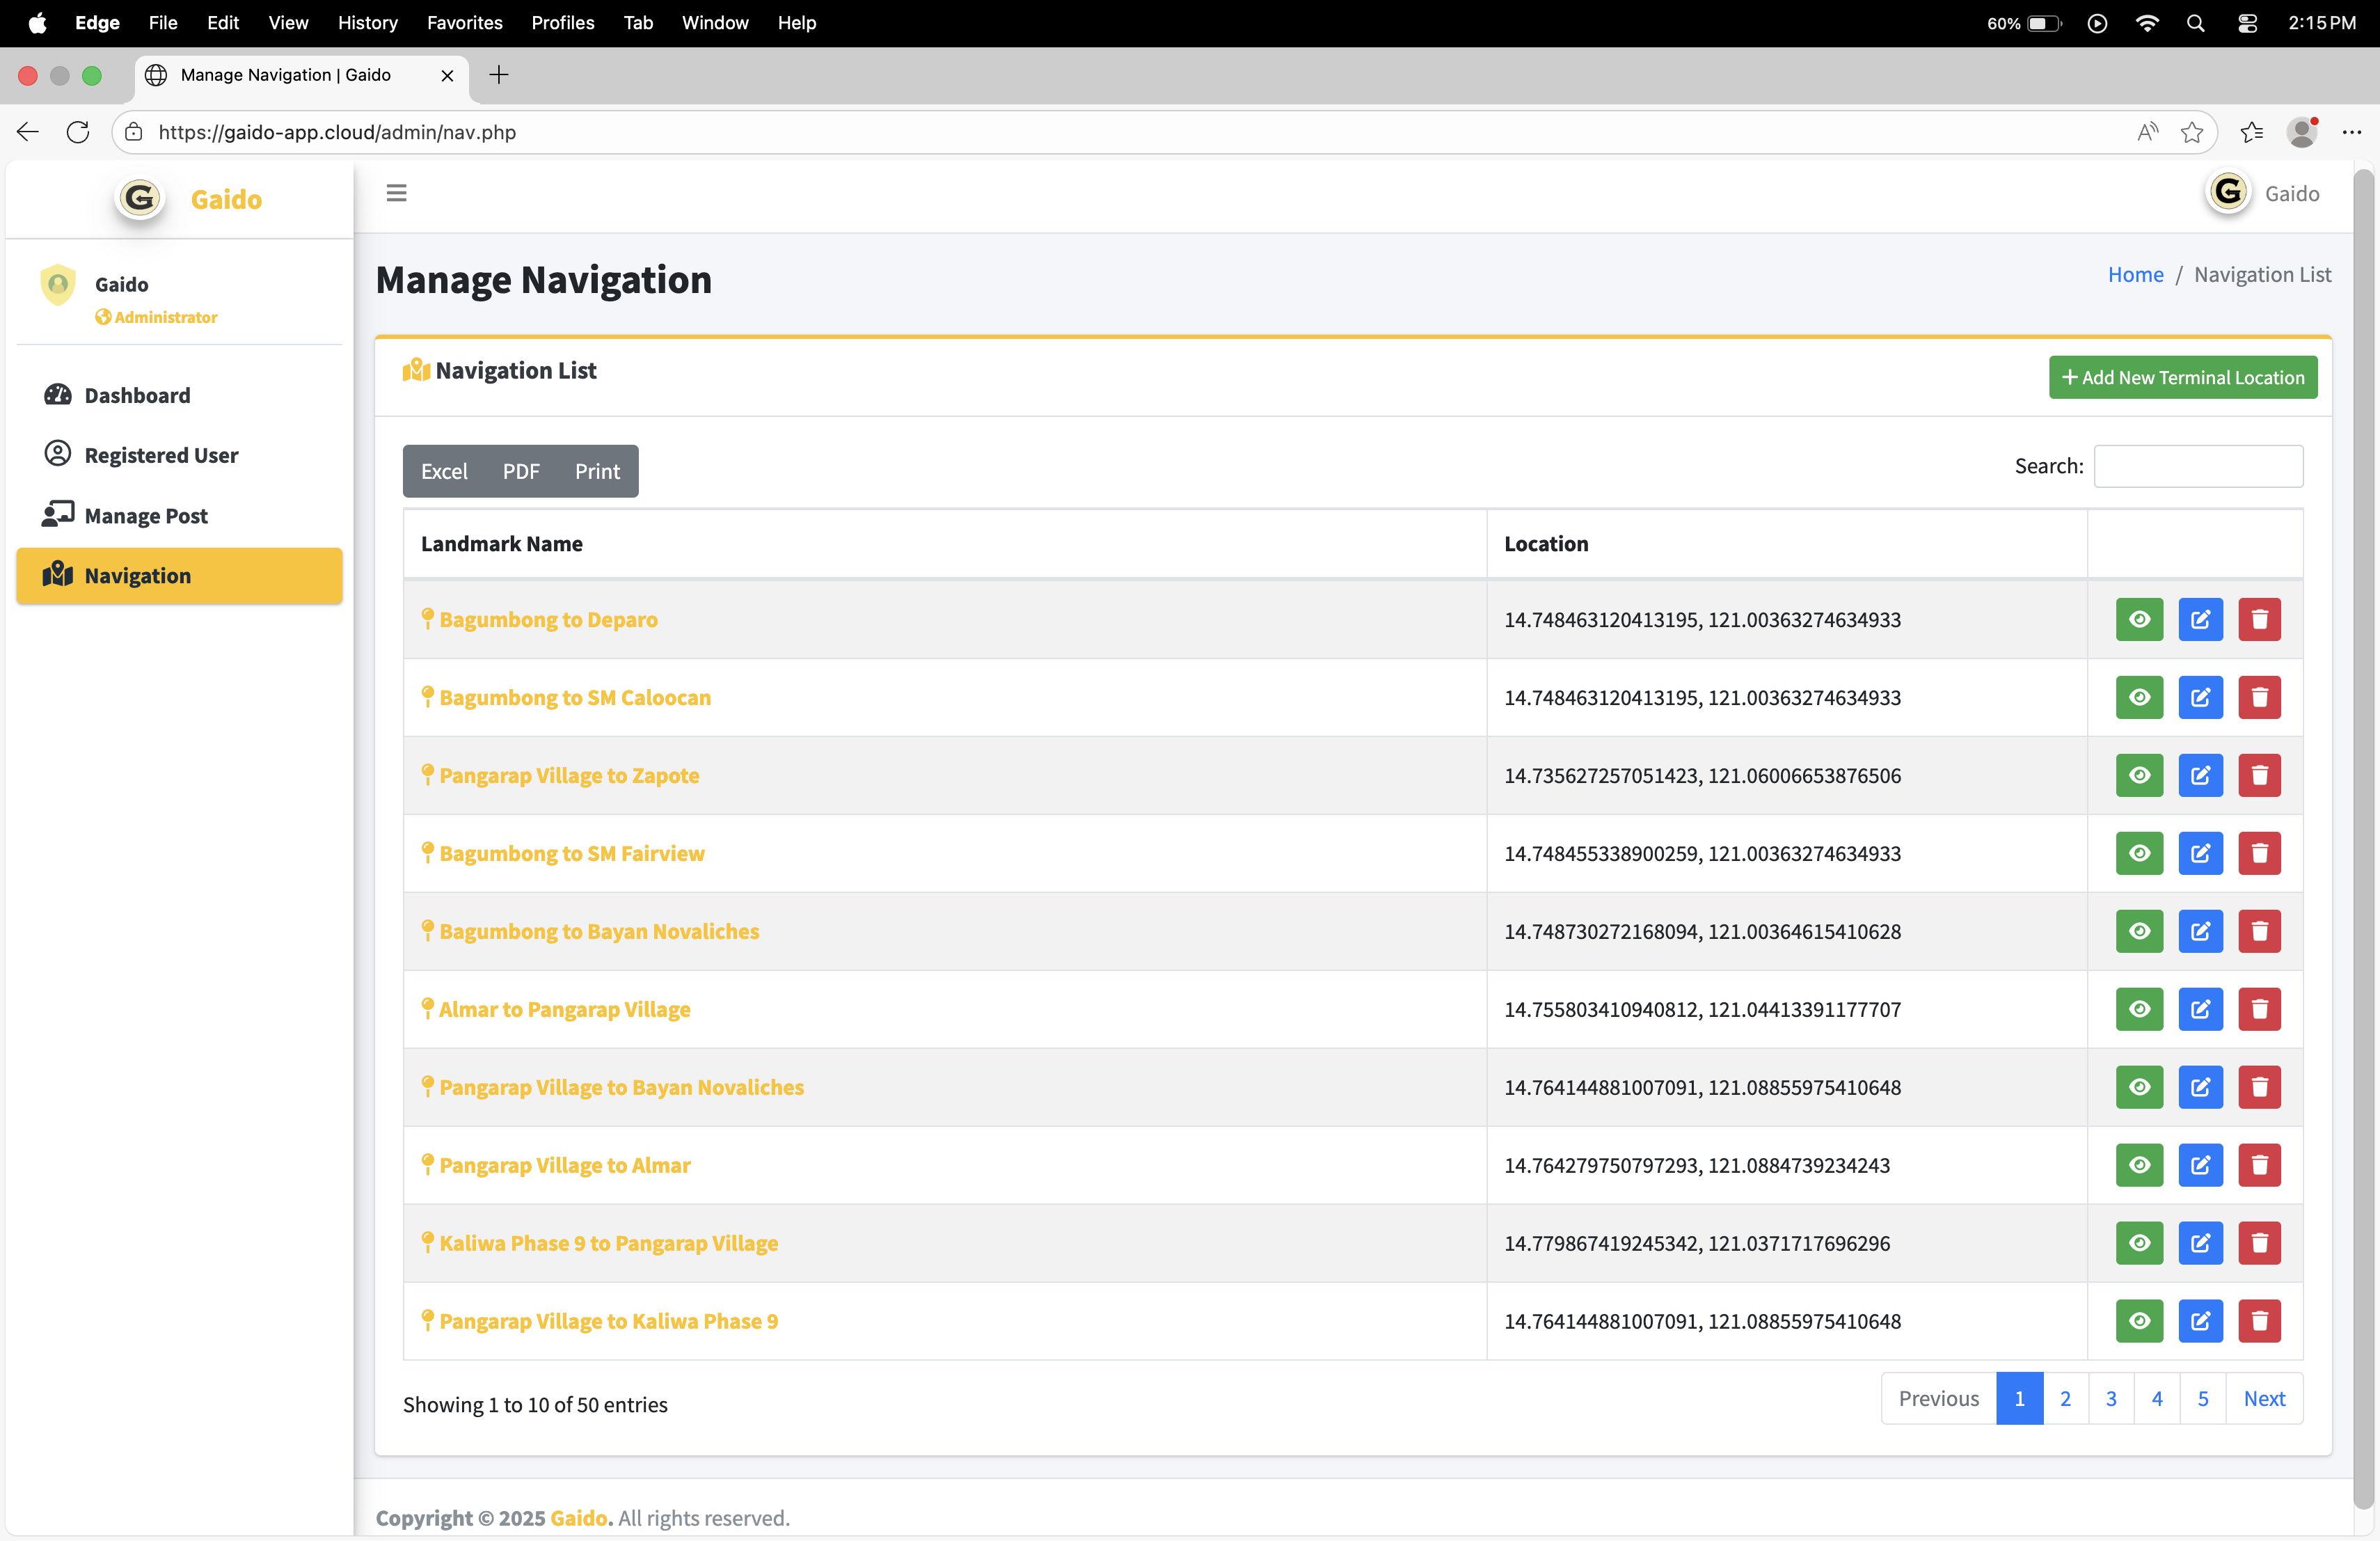The width and height of the screenshot is (2380, 1541).
Task: Edit the Bagumbong to Deparo entry
Action: [x=2199, y=619]
